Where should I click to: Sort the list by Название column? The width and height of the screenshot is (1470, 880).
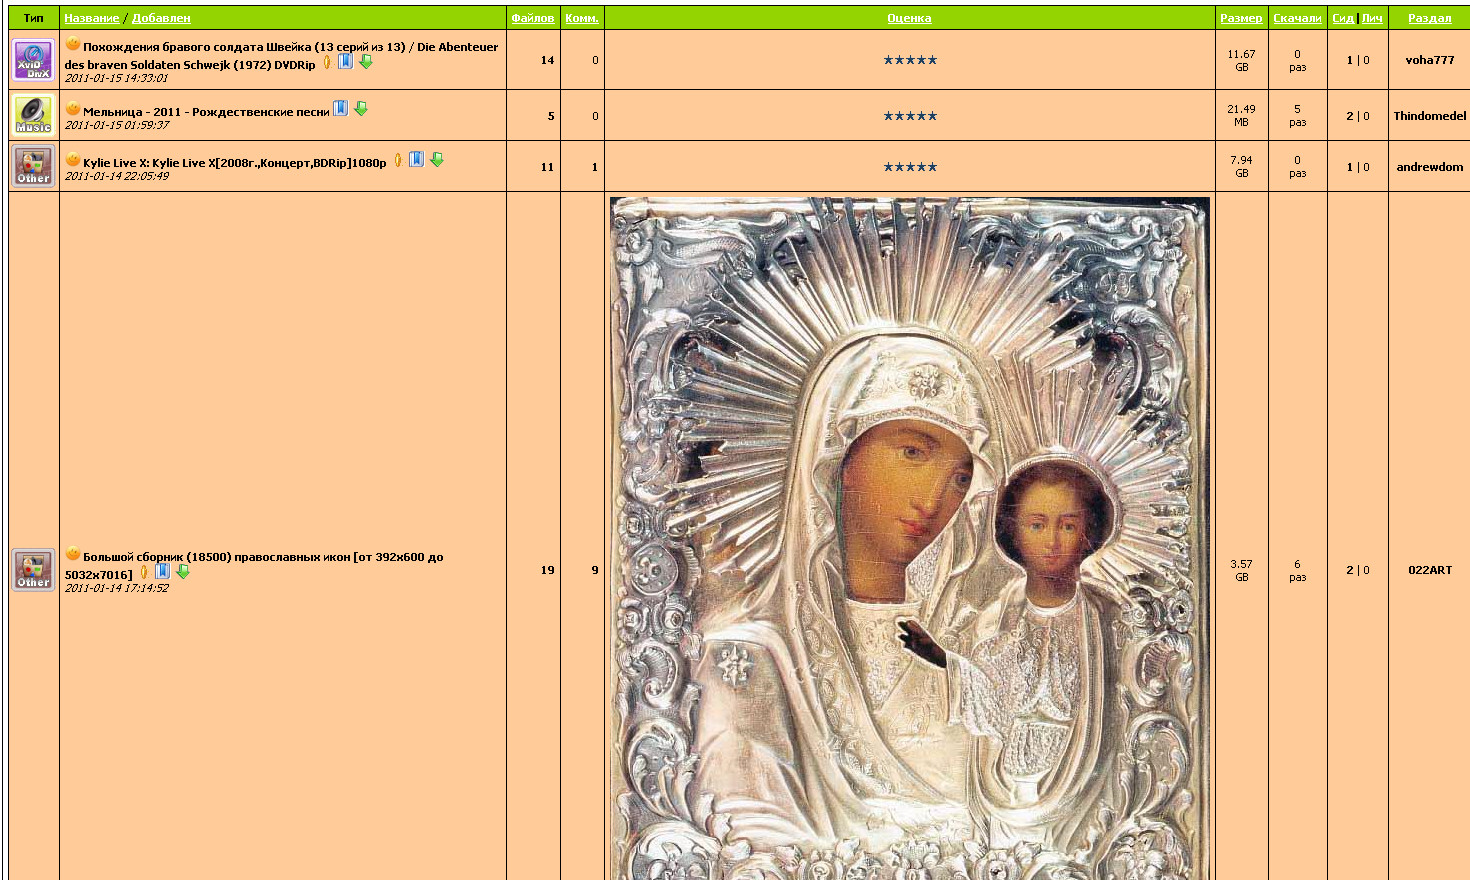pos(91,18)
